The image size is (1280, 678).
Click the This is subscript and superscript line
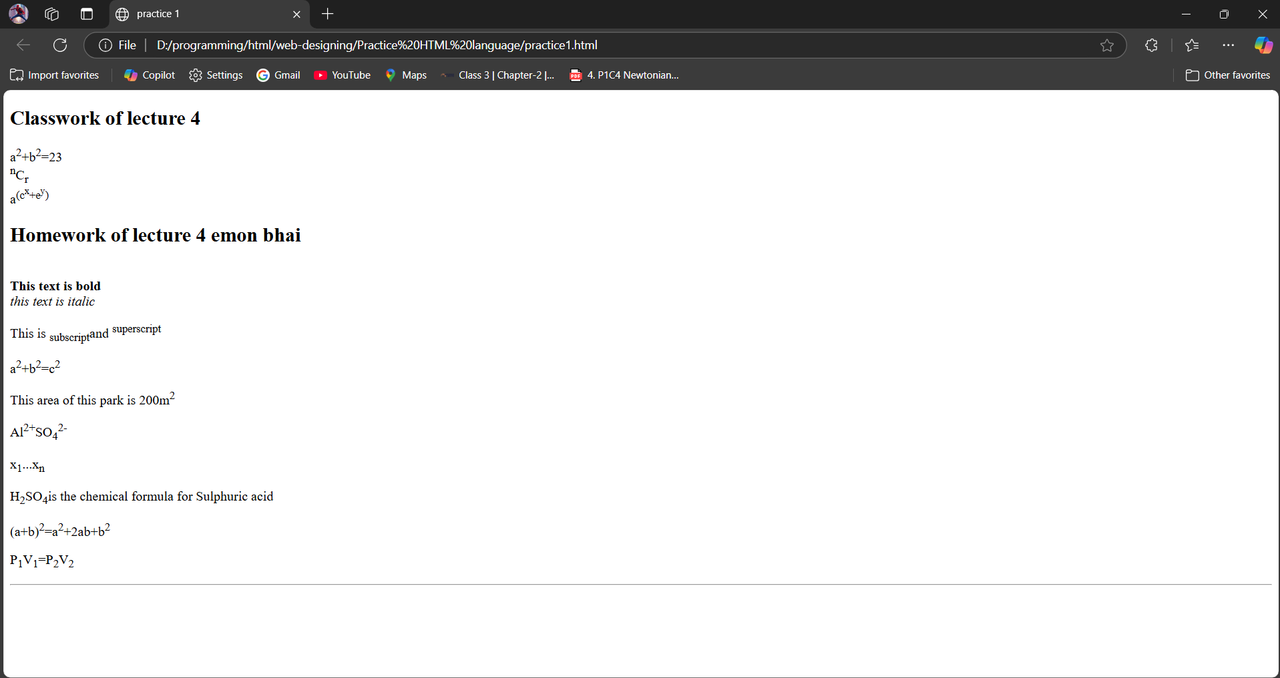click(85, 332)
